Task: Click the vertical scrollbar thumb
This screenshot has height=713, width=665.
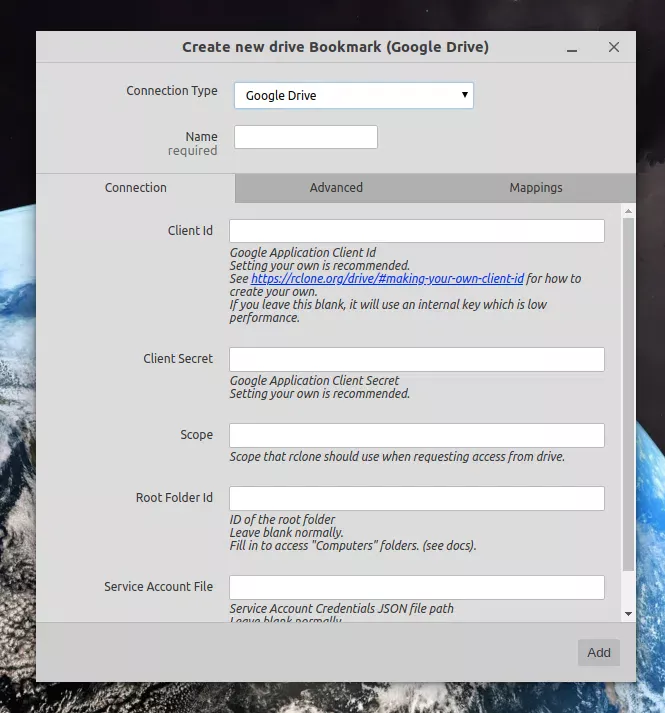Action: 628,394
